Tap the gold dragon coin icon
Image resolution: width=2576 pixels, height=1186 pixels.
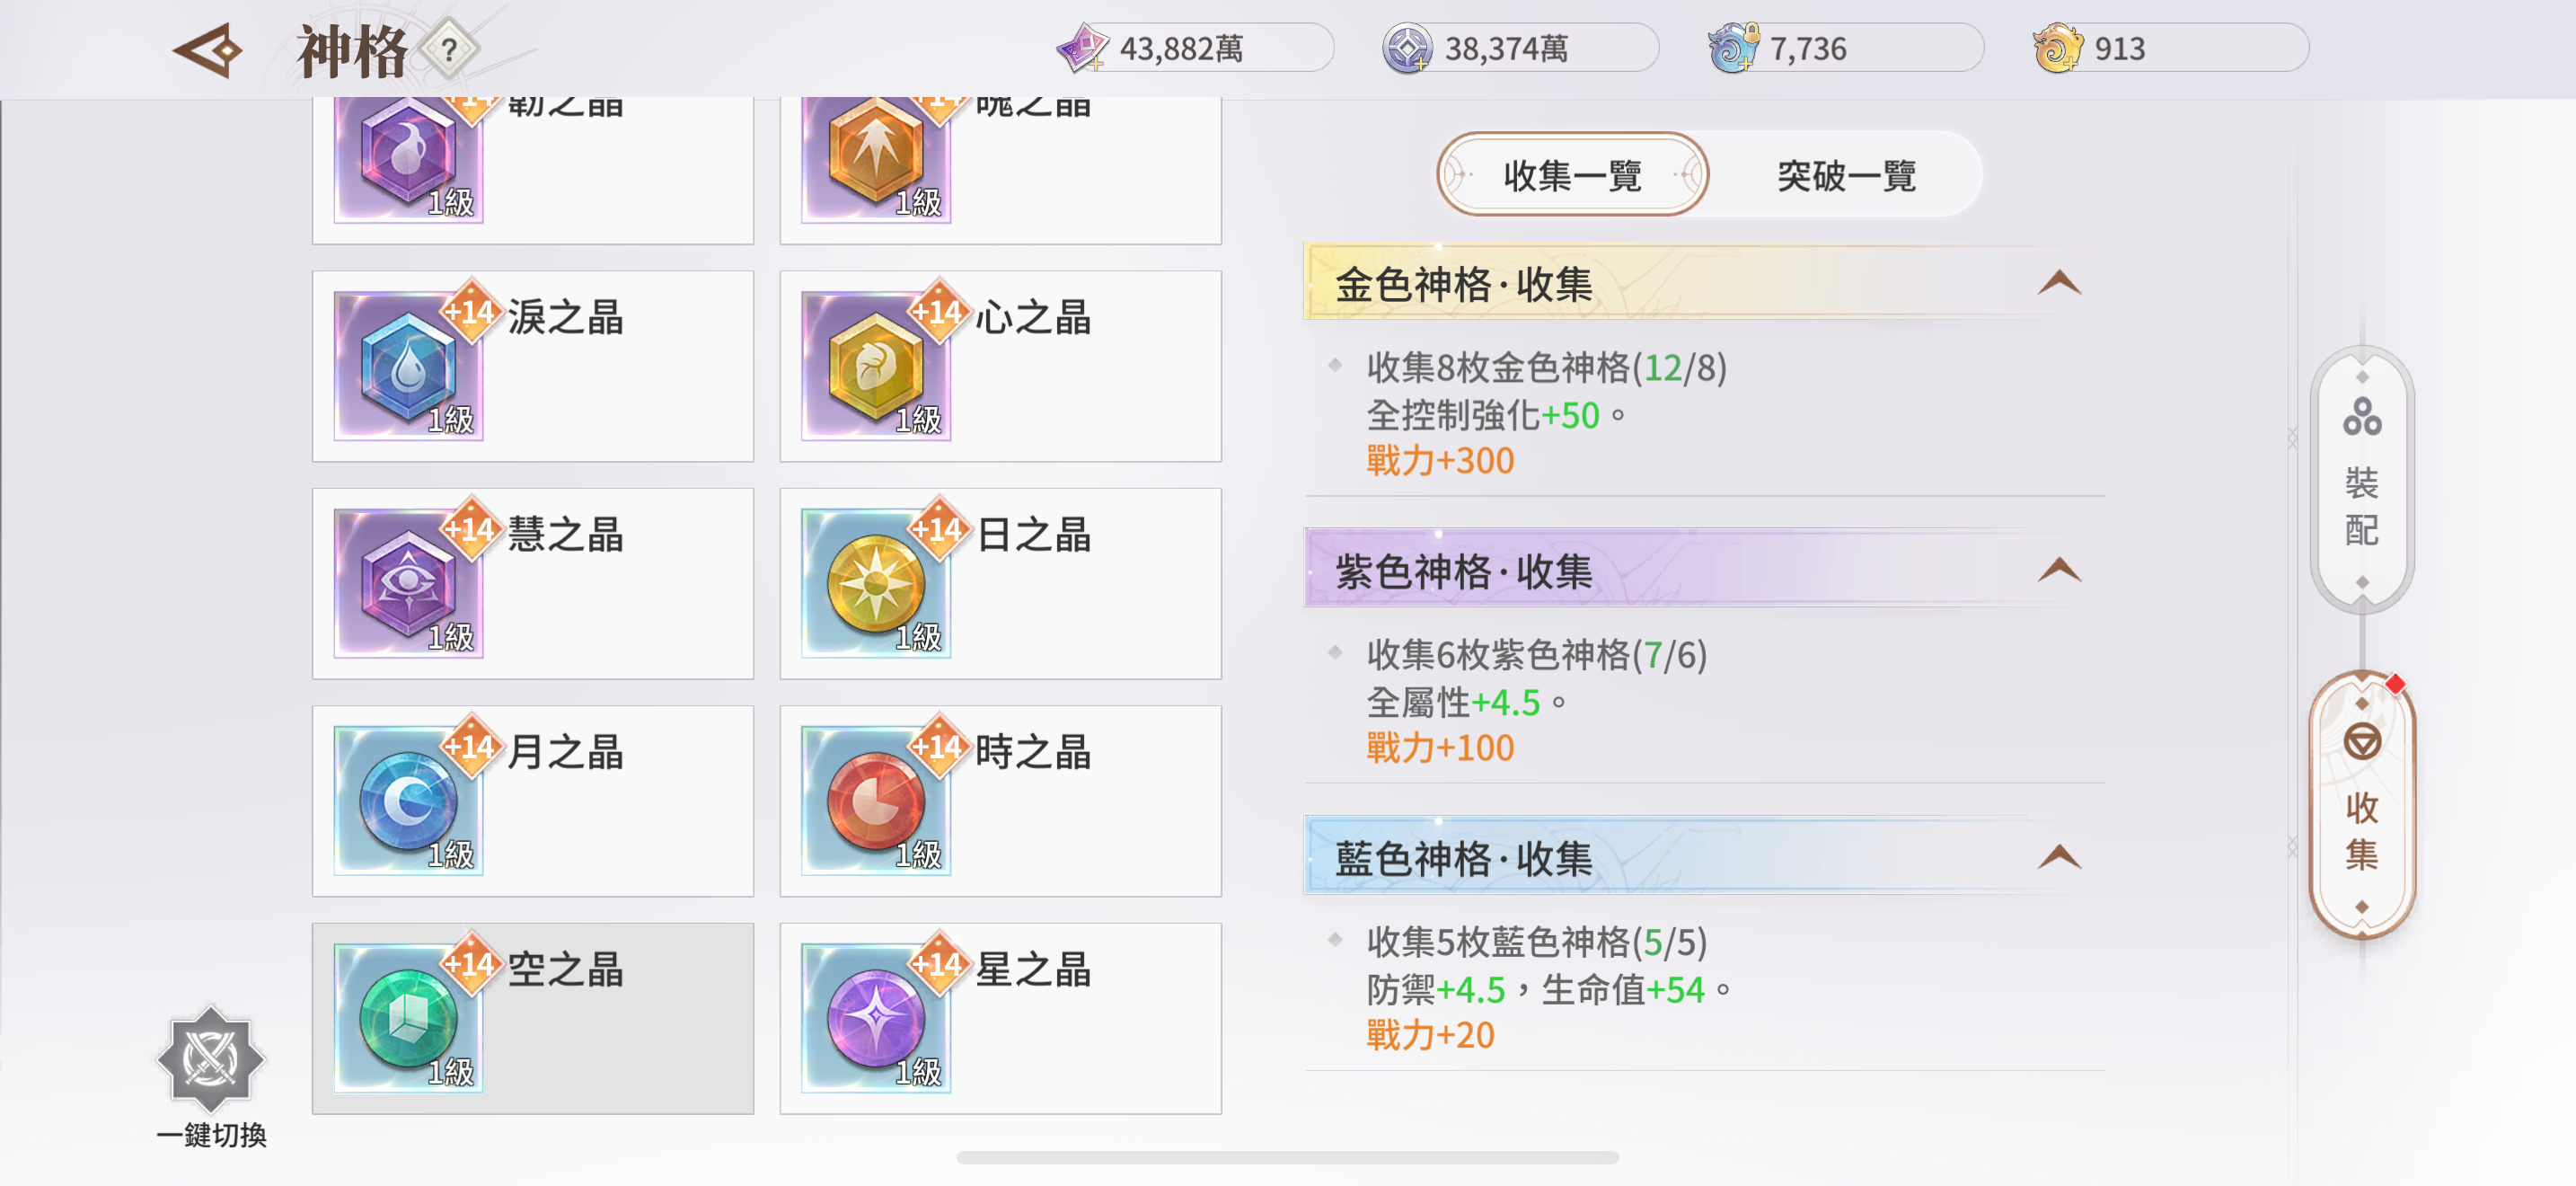(2057, 48)
